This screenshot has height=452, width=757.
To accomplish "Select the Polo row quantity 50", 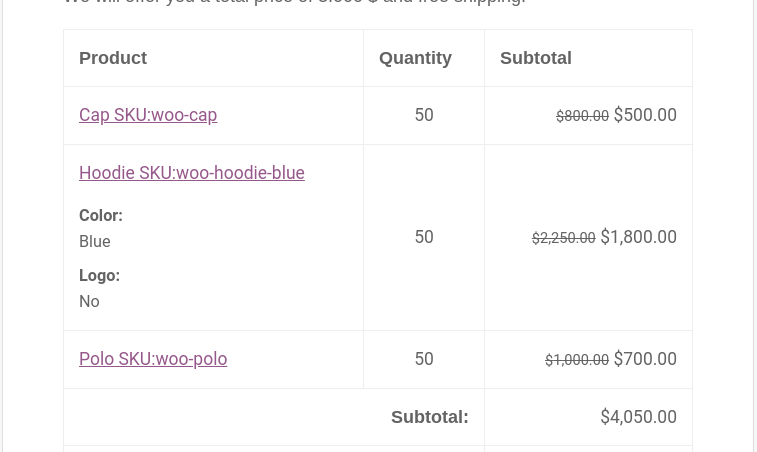I will (424, 359).
